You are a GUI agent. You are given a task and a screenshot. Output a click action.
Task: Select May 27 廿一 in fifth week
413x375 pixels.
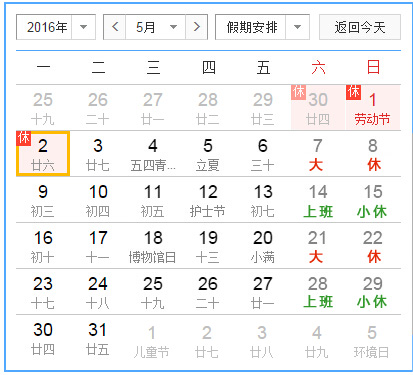(263, 292)
